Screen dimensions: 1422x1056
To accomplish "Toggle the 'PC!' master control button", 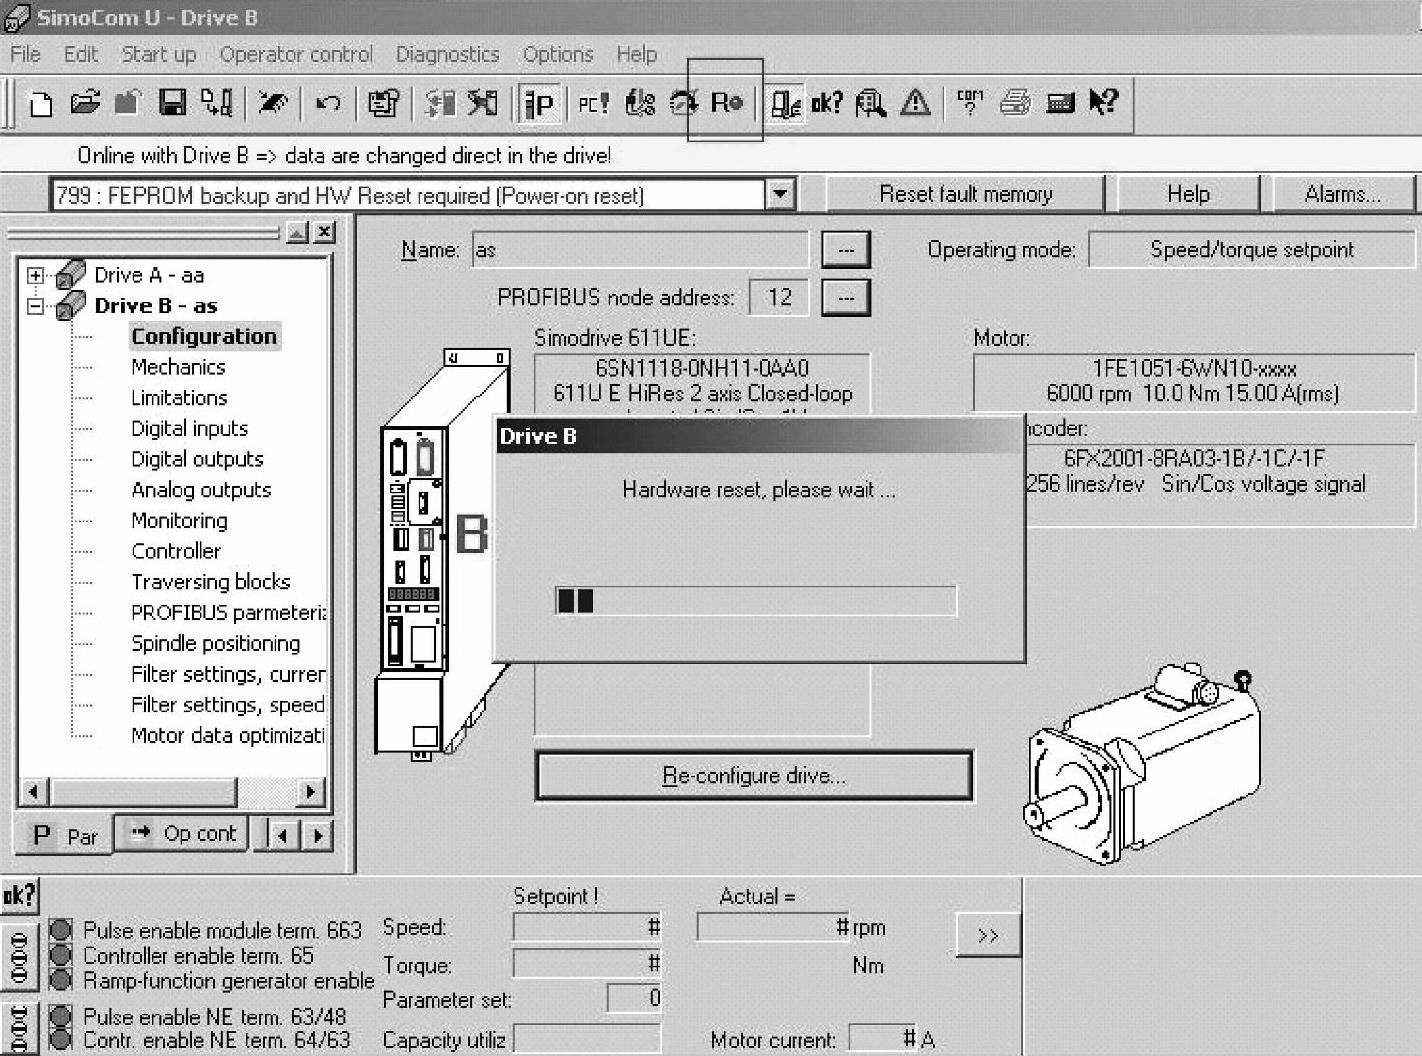I will 593,103.
